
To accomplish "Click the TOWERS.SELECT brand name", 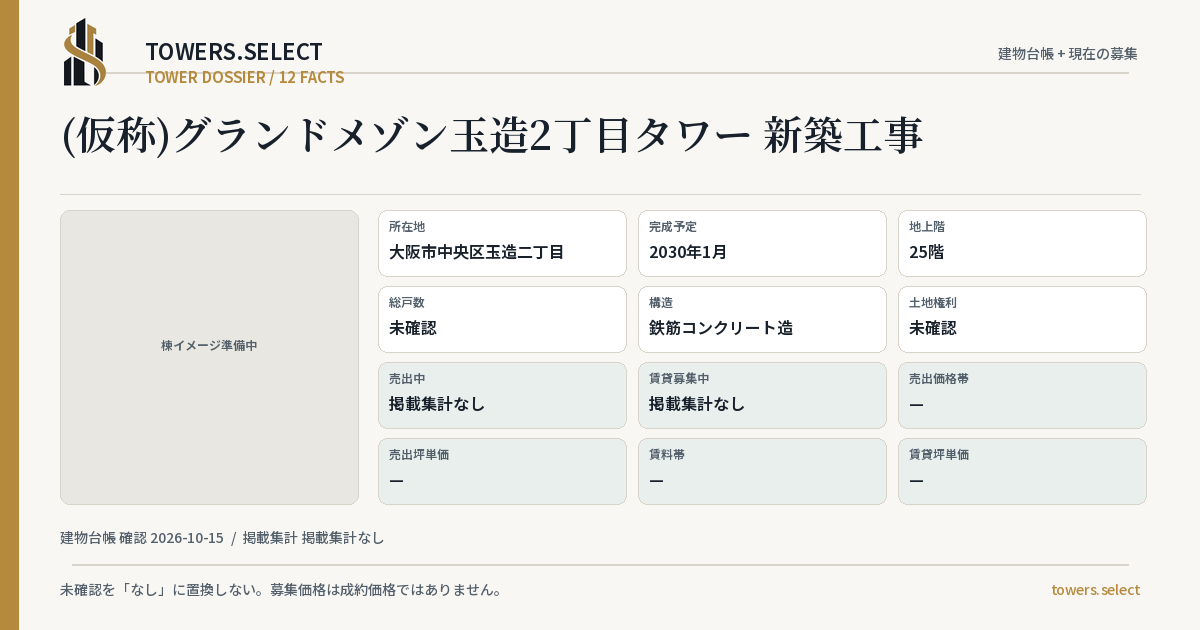I will coord(234,52).
